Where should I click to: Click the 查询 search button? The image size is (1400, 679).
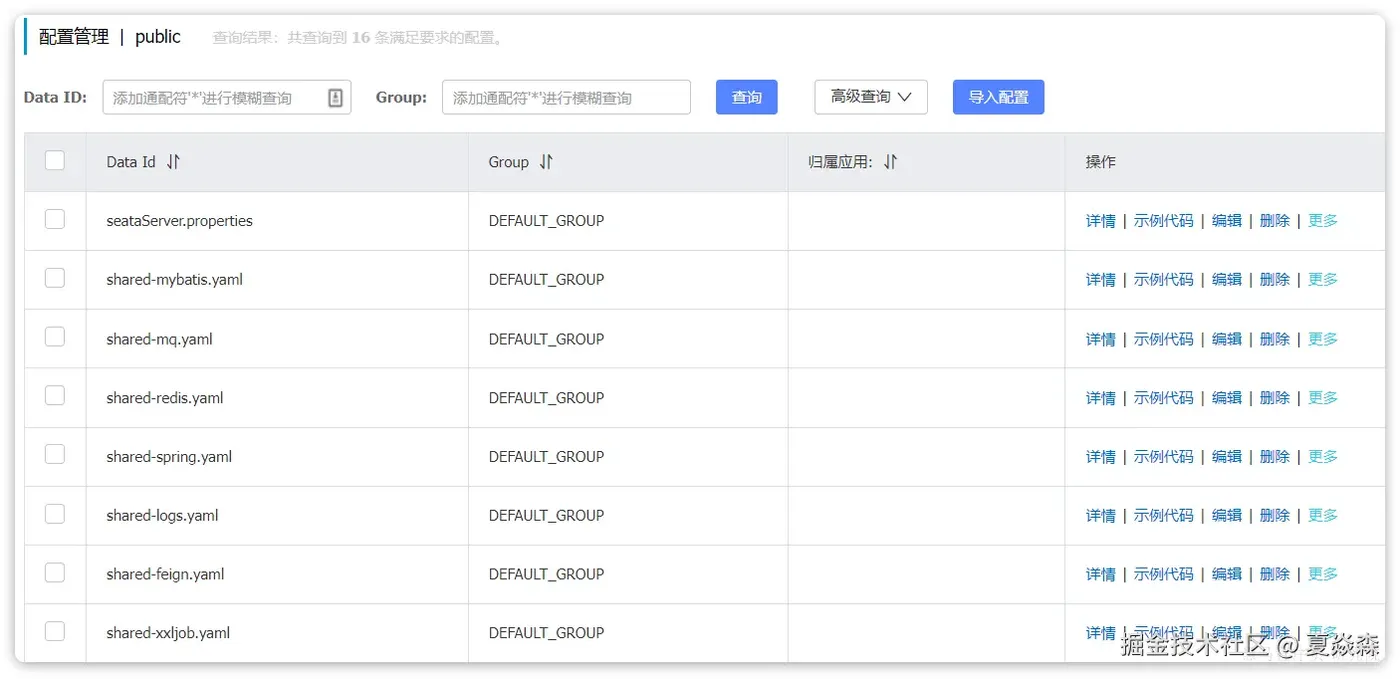pos(746,97)
